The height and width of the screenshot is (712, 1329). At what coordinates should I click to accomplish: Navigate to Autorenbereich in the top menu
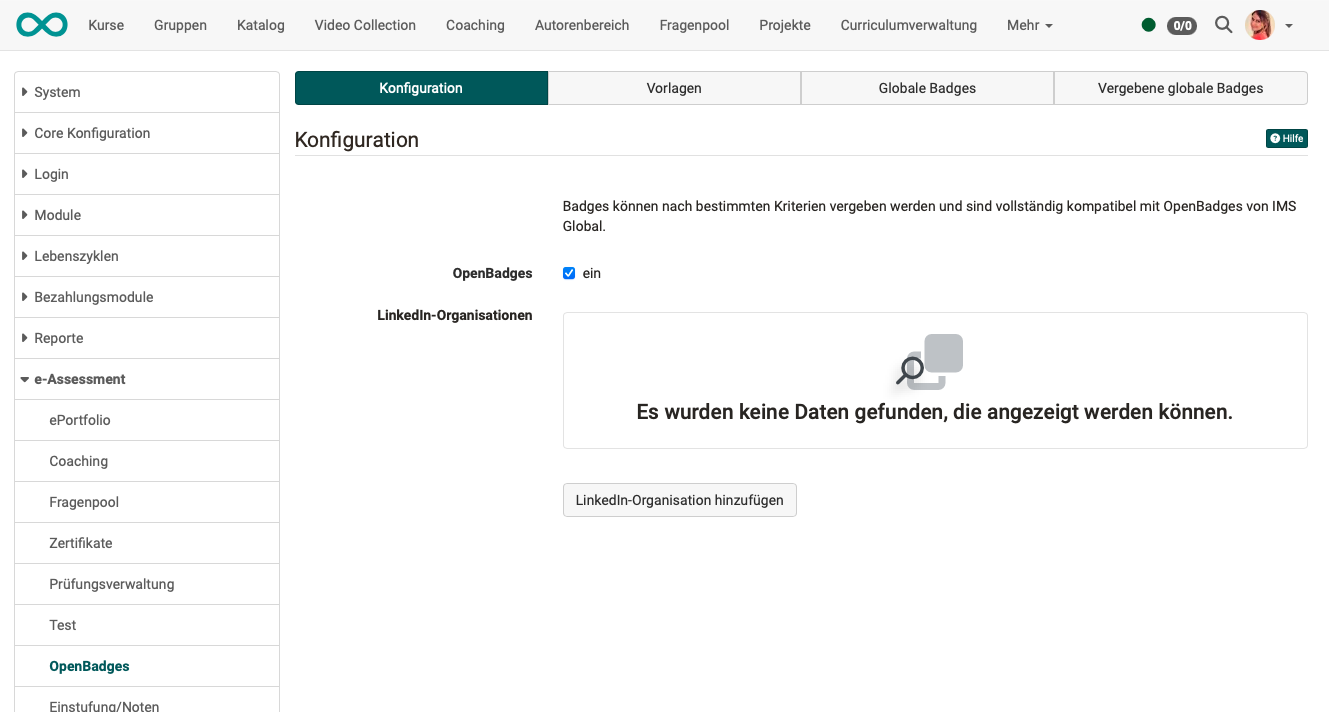pyautogui.click(x=582, y=25)
